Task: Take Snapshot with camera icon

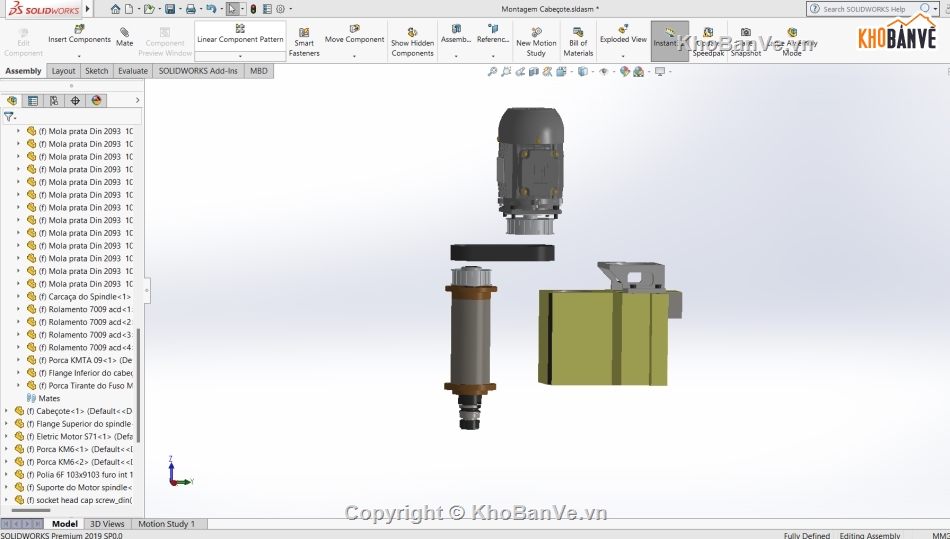Action: (x=746, y=41)
